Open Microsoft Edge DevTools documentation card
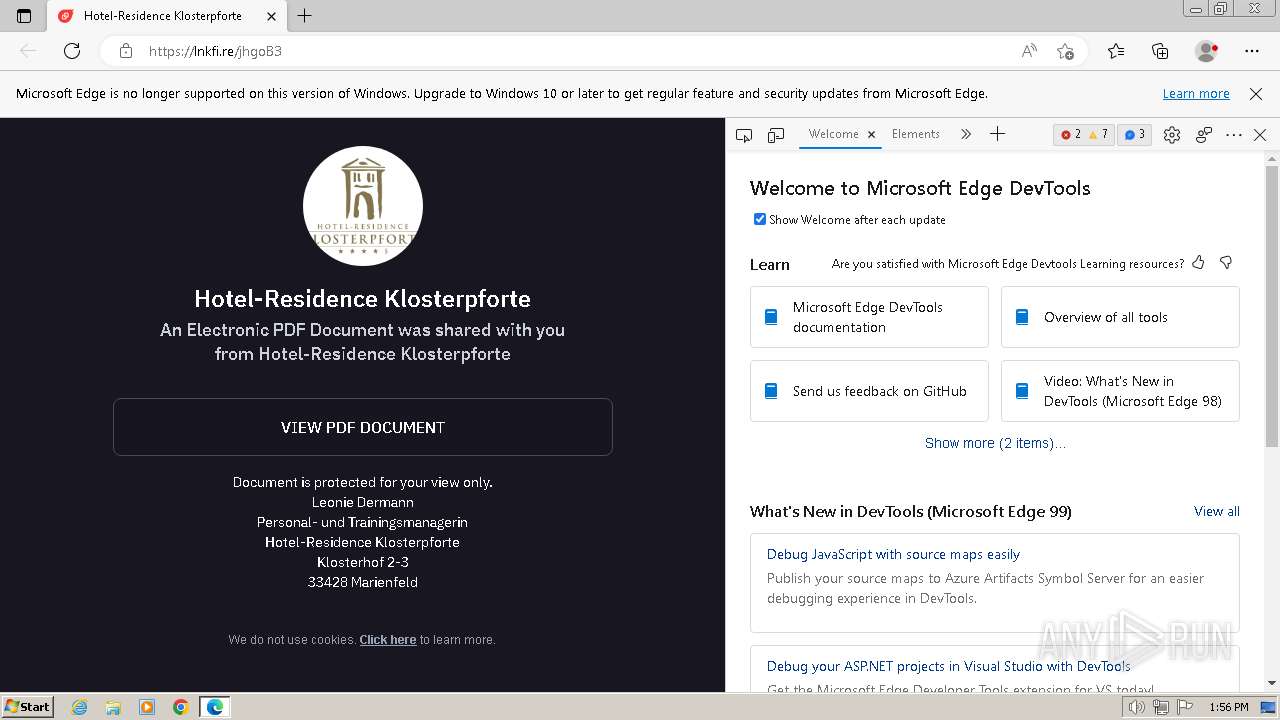Screen dimensions: 1280x720 (869, 317)
